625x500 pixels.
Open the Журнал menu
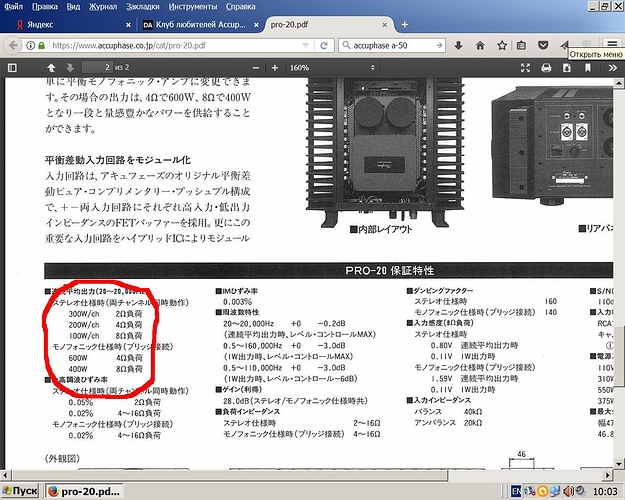pos(103,6)
